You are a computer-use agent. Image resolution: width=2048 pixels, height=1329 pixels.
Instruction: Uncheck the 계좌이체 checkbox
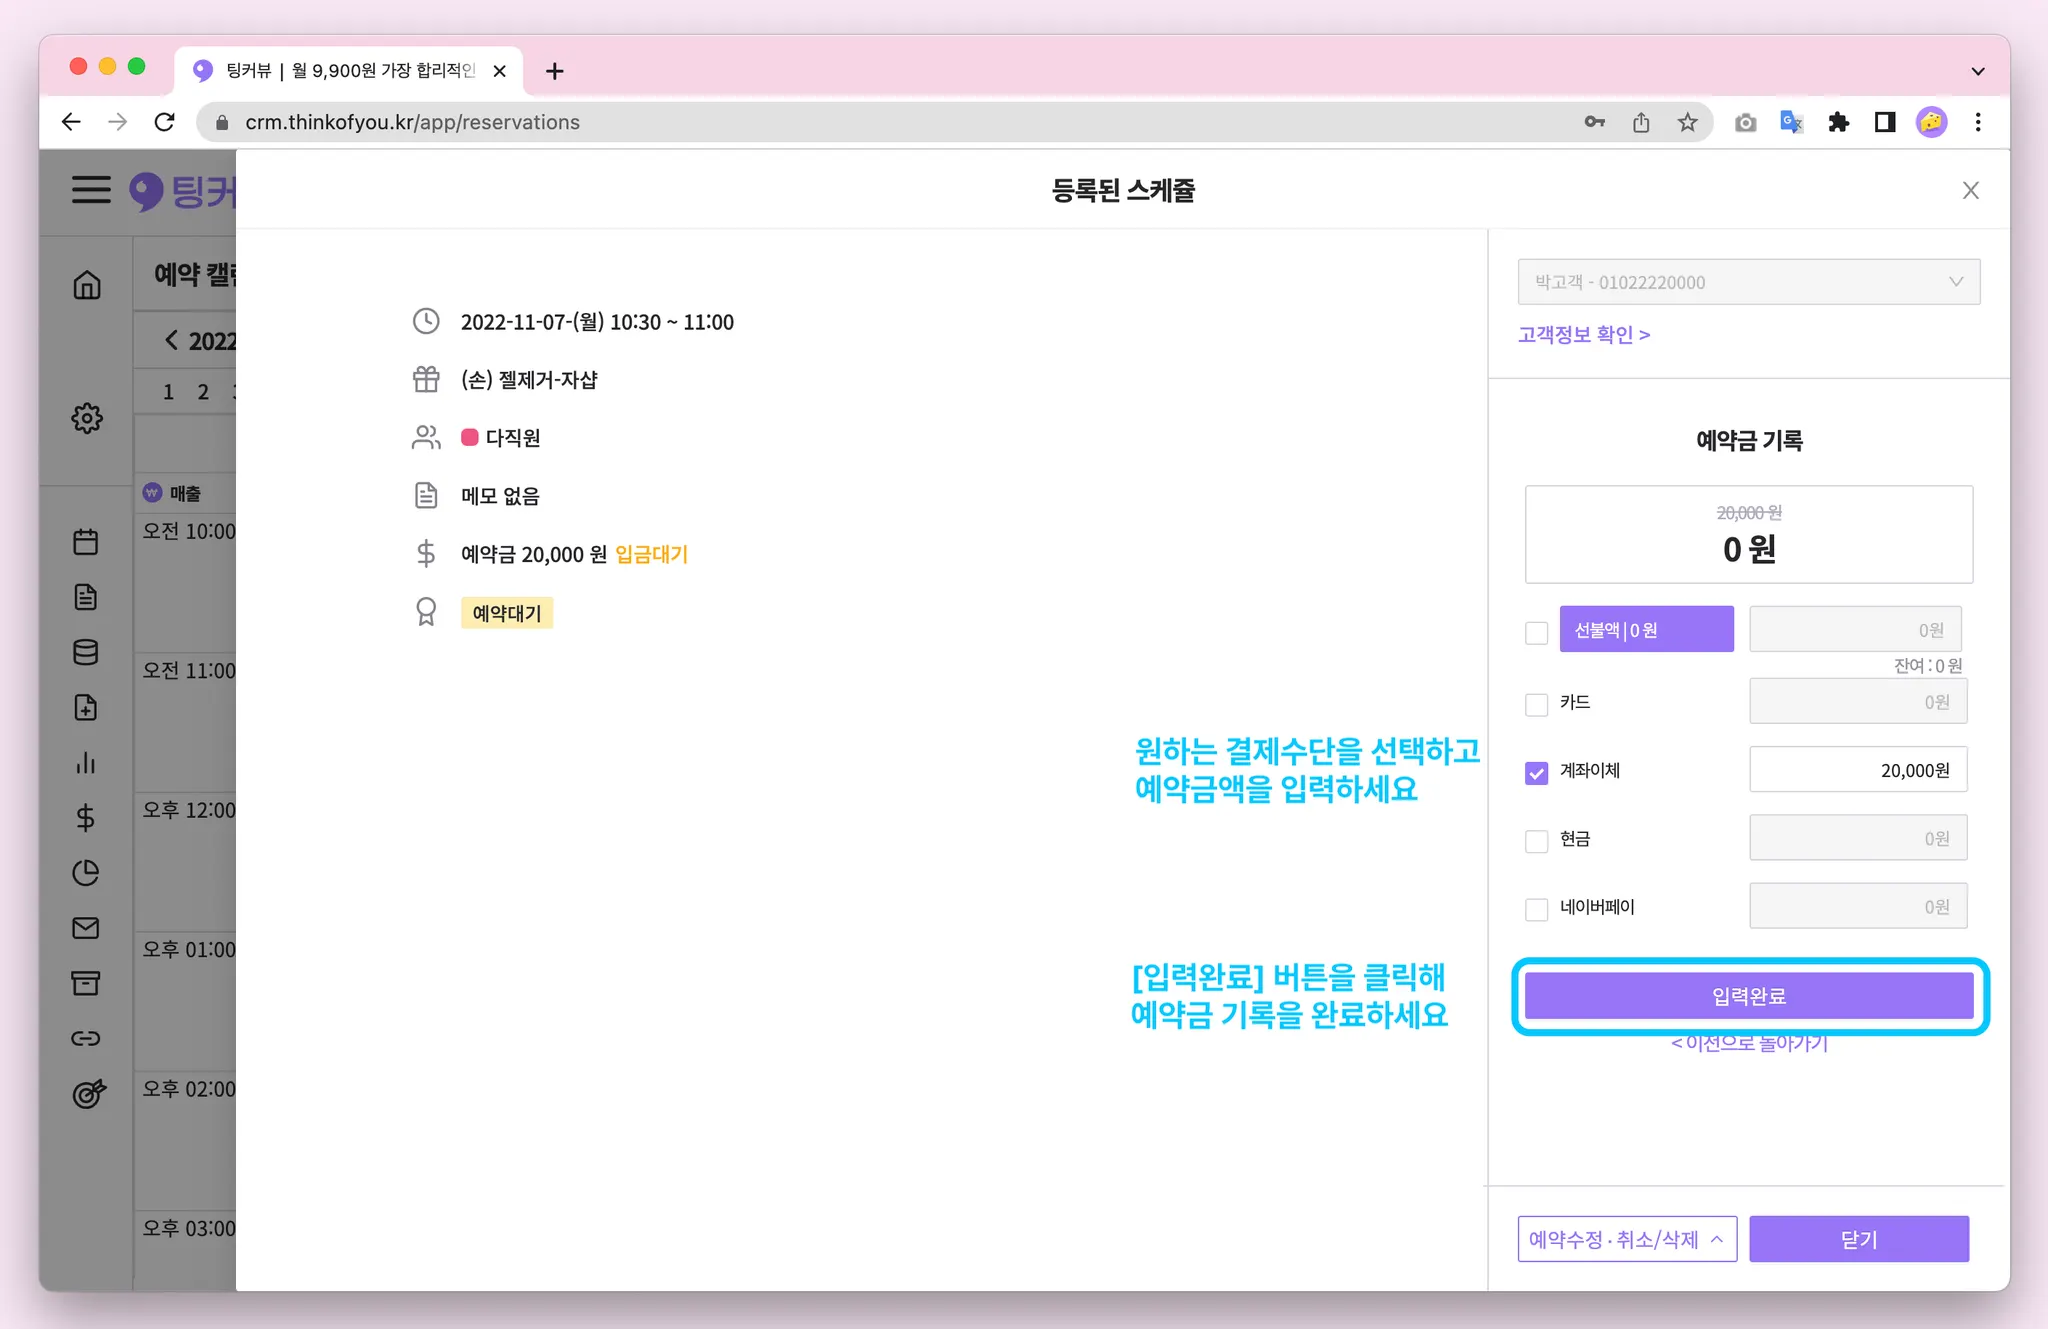click(1536, 773)
